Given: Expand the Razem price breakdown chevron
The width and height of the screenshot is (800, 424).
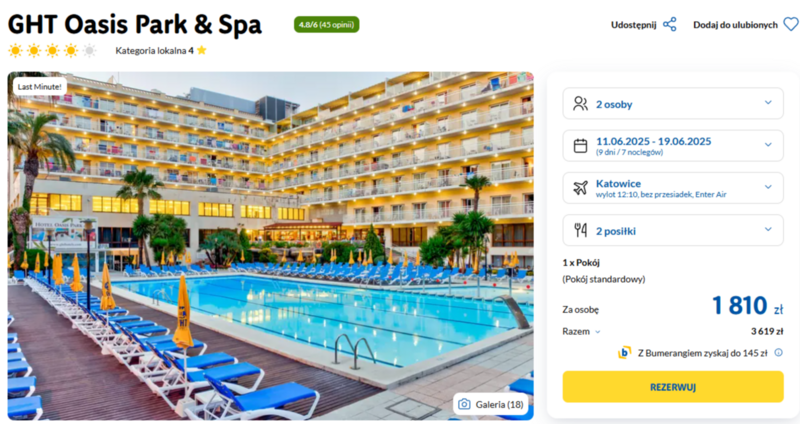Looking at the screenshot, I should (x=597, y=332).
